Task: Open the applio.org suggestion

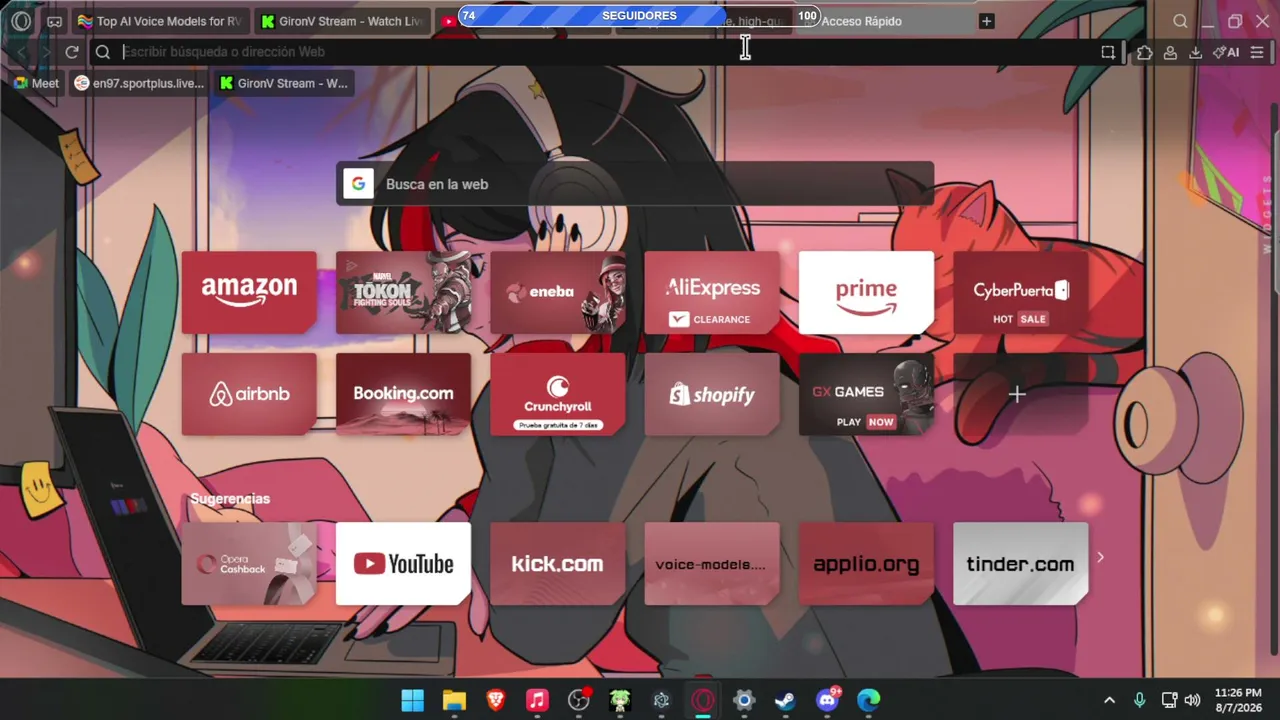Action: (x=866, y=564)
